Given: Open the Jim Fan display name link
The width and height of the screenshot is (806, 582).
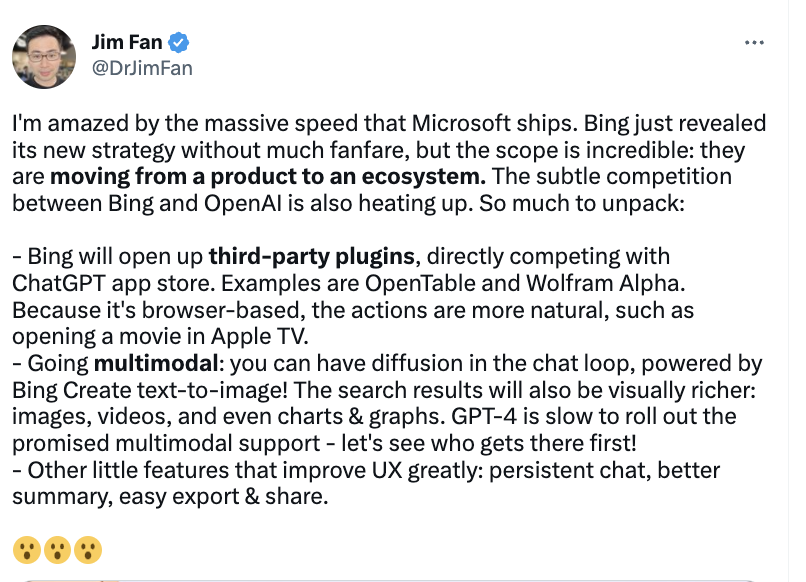Looking at the screenshot, I should click(x=128, y=43).
